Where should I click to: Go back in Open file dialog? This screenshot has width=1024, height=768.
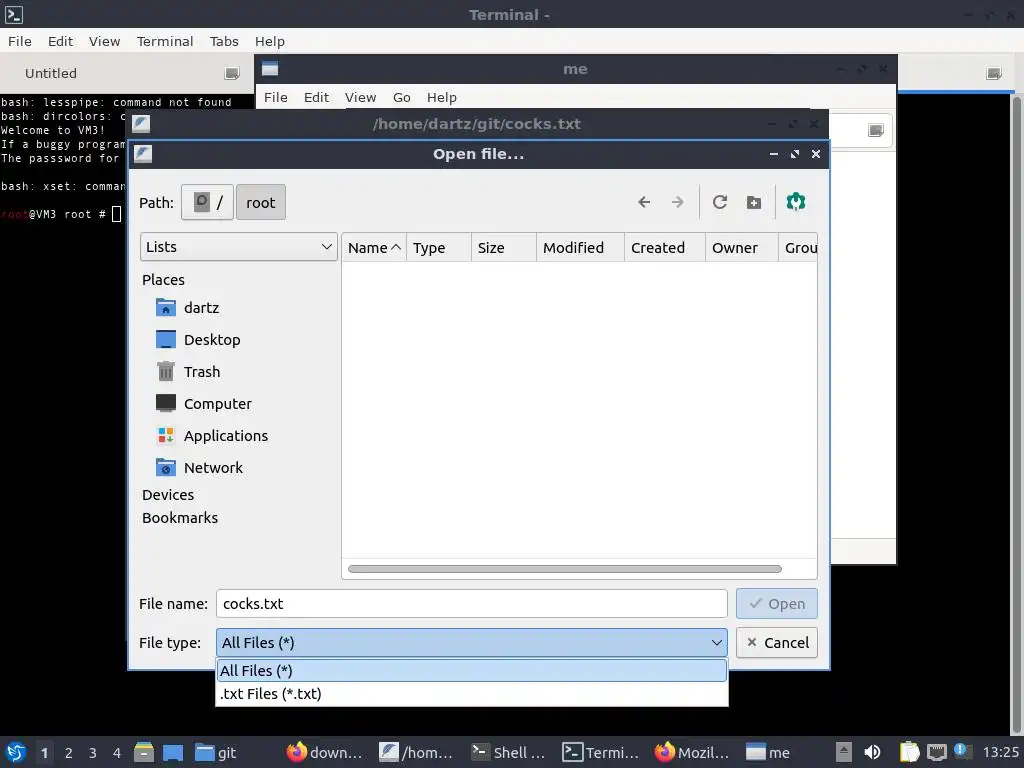[644, 202]
